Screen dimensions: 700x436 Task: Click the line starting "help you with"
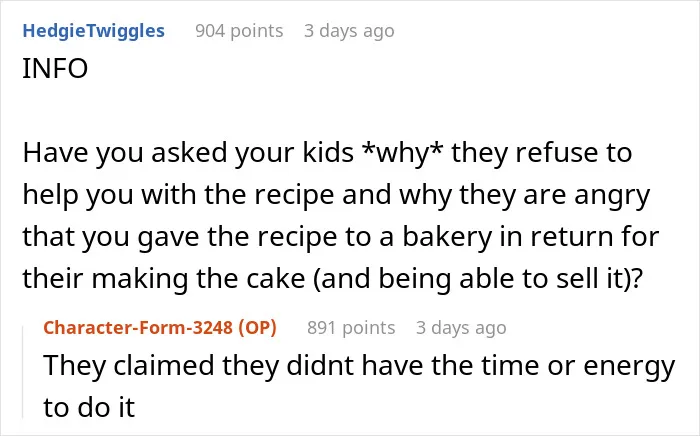(x=336, y=195)
